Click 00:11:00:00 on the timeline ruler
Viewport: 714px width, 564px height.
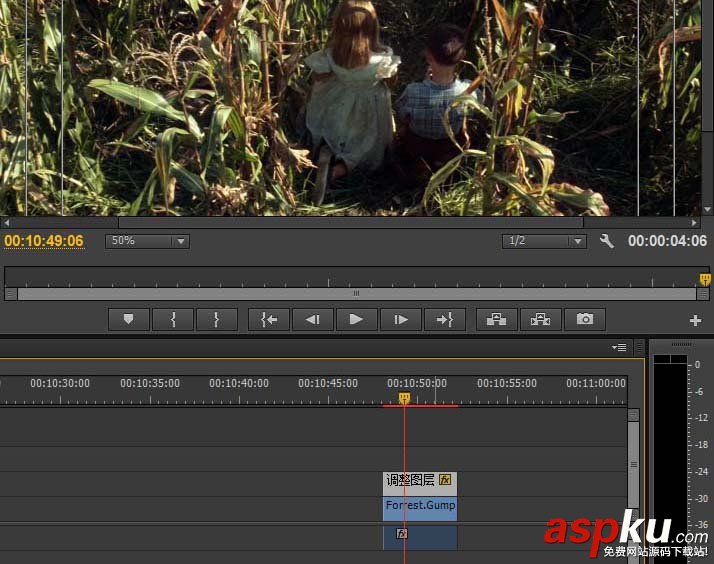pyautogui.click(x=596, y=383)
